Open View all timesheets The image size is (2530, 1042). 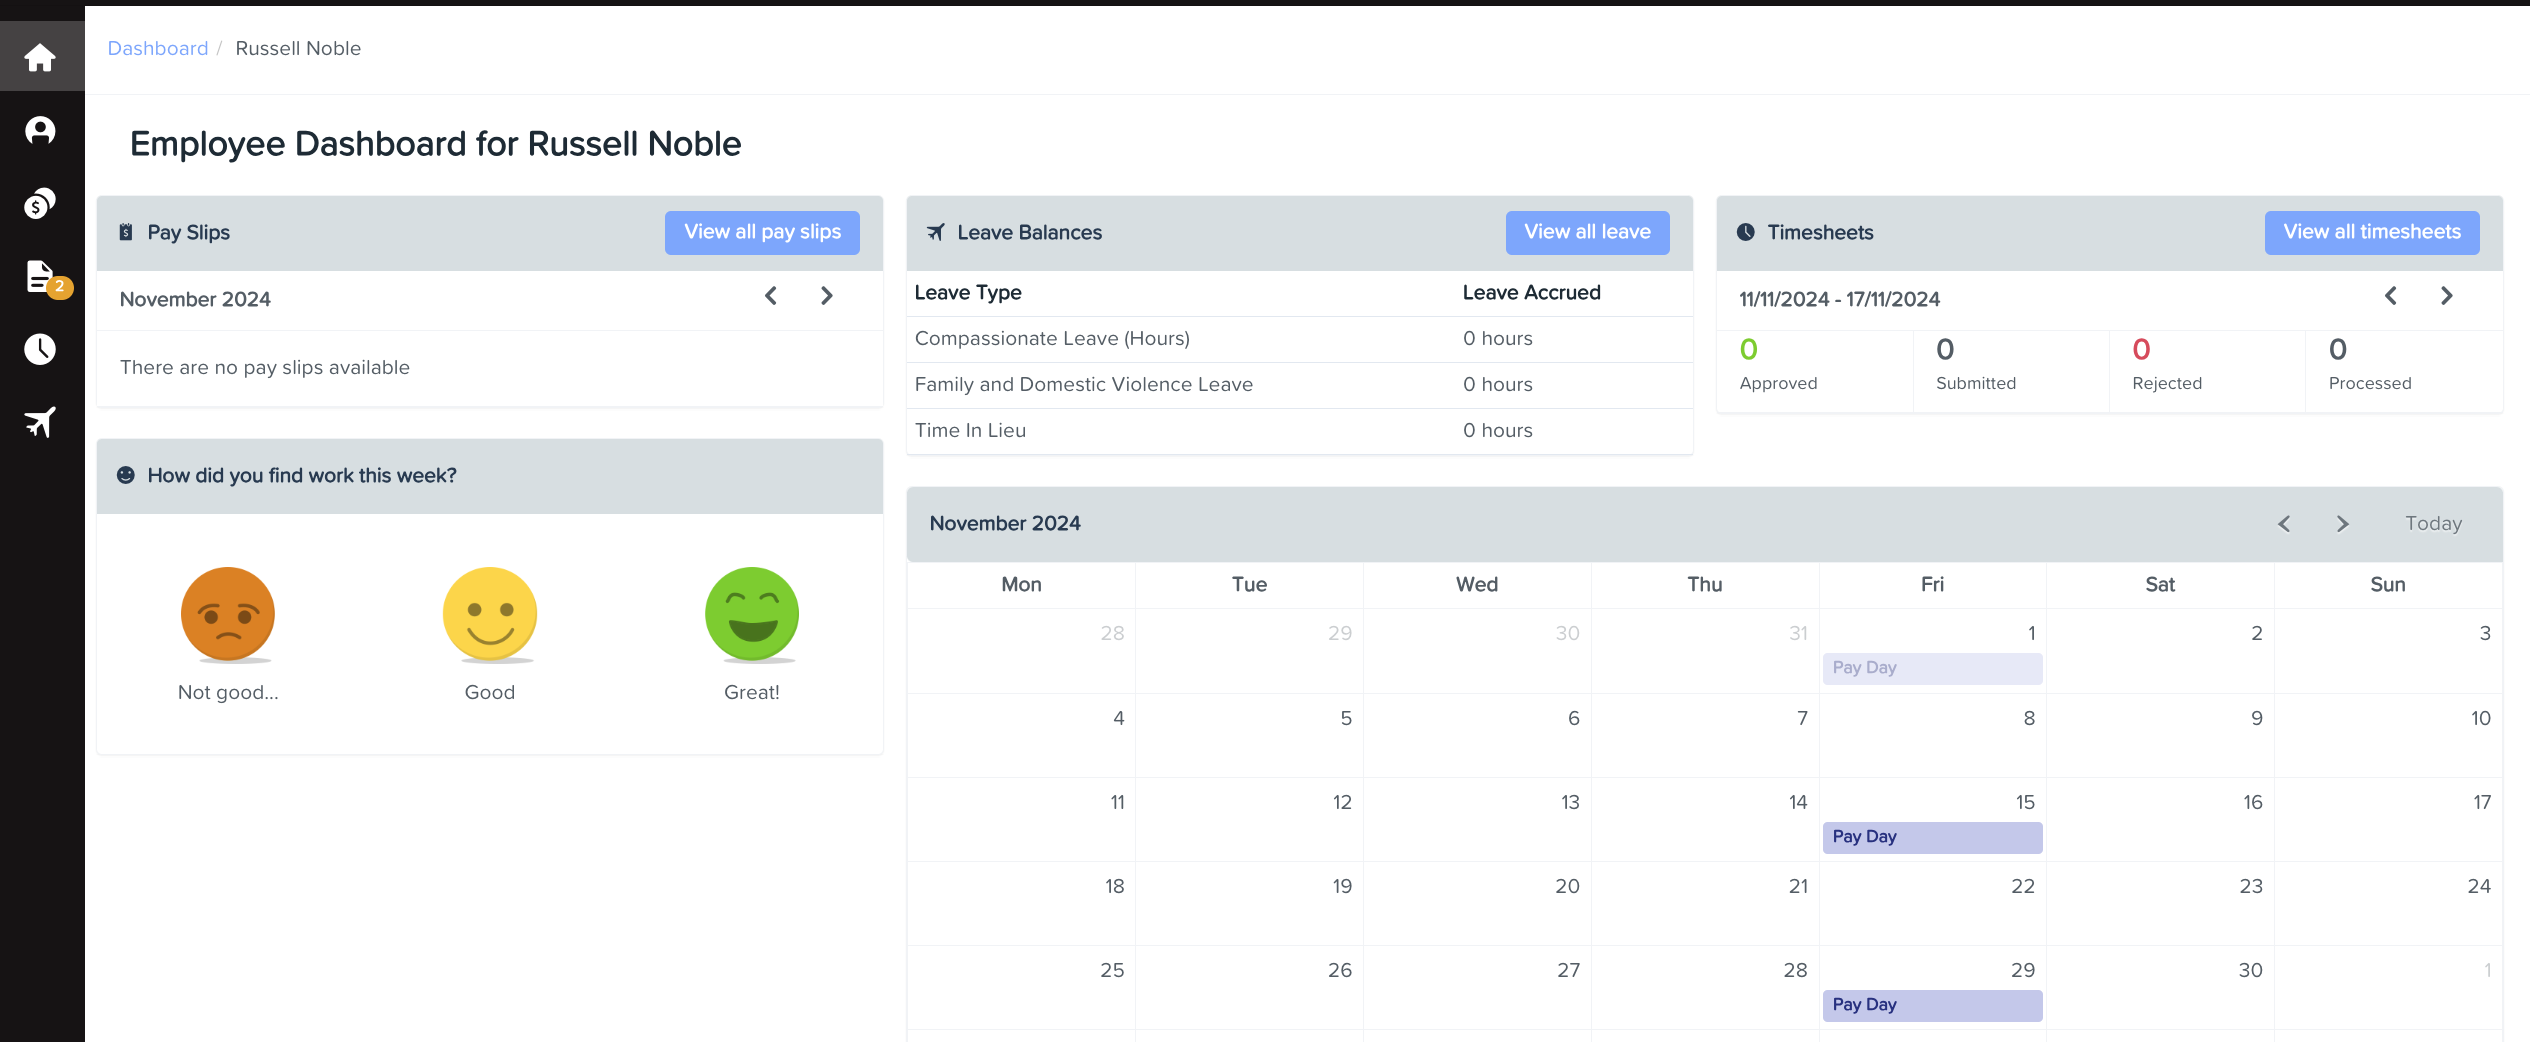[2371, 232]
